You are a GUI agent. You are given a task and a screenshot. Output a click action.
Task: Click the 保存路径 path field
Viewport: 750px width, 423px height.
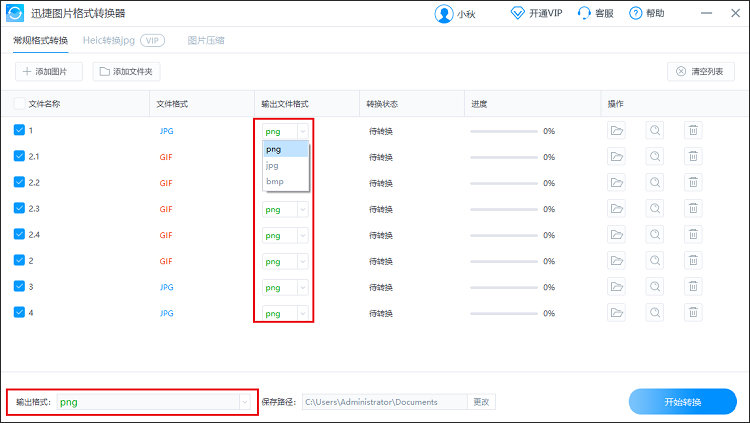click(x=385, y=402)
